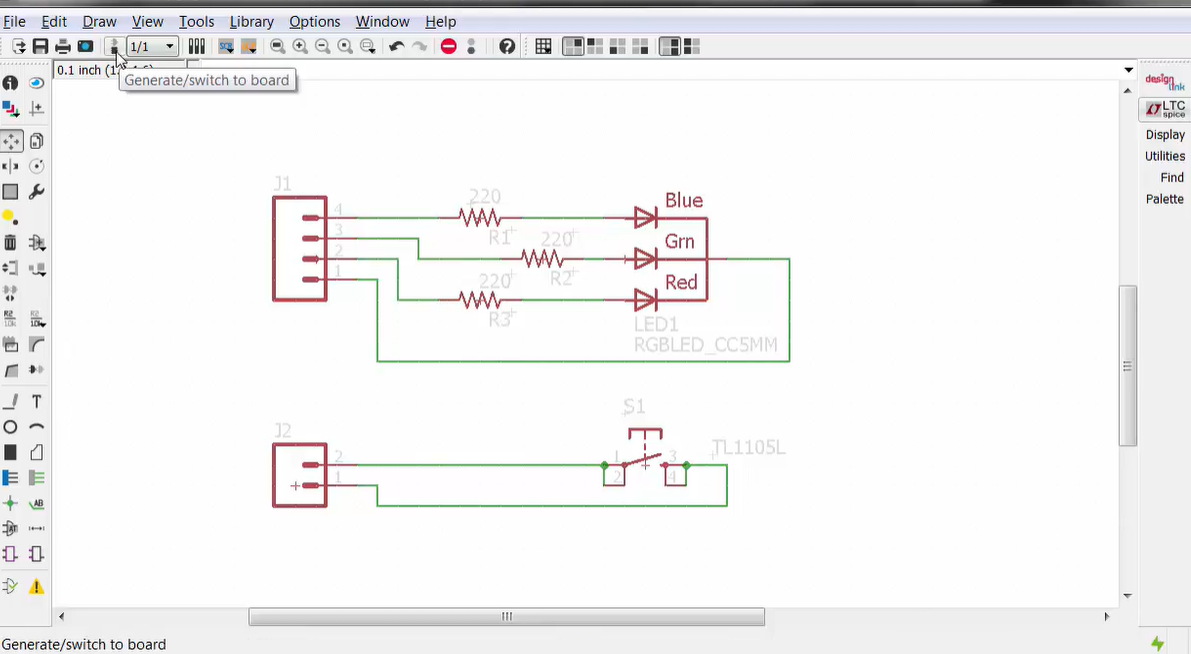Open the Tools menu
This screenshot has width=1191, height=654.
coord(197,21)
